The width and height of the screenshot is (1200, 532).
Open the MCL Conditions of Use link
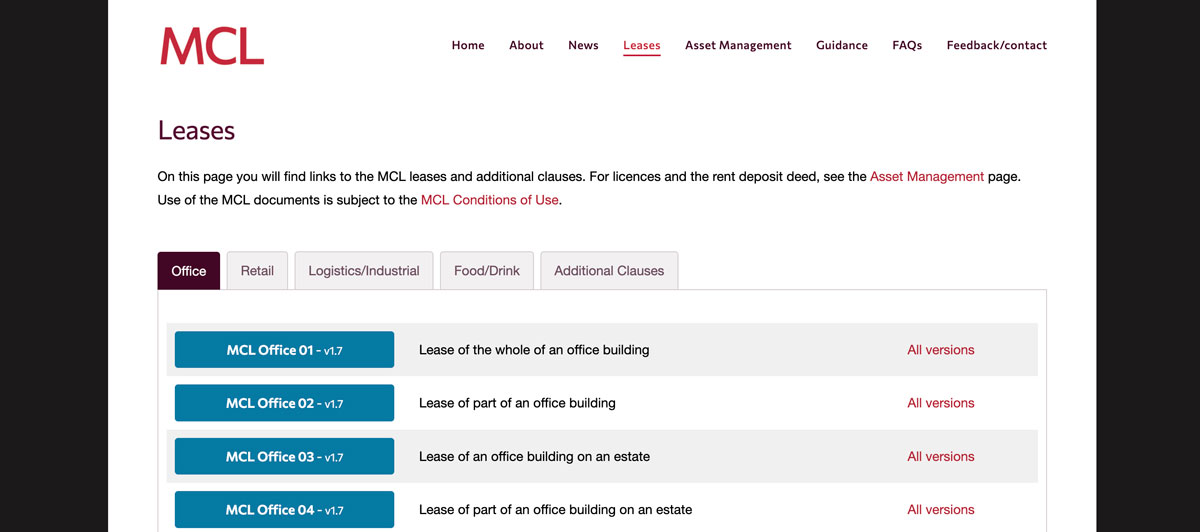491,200
